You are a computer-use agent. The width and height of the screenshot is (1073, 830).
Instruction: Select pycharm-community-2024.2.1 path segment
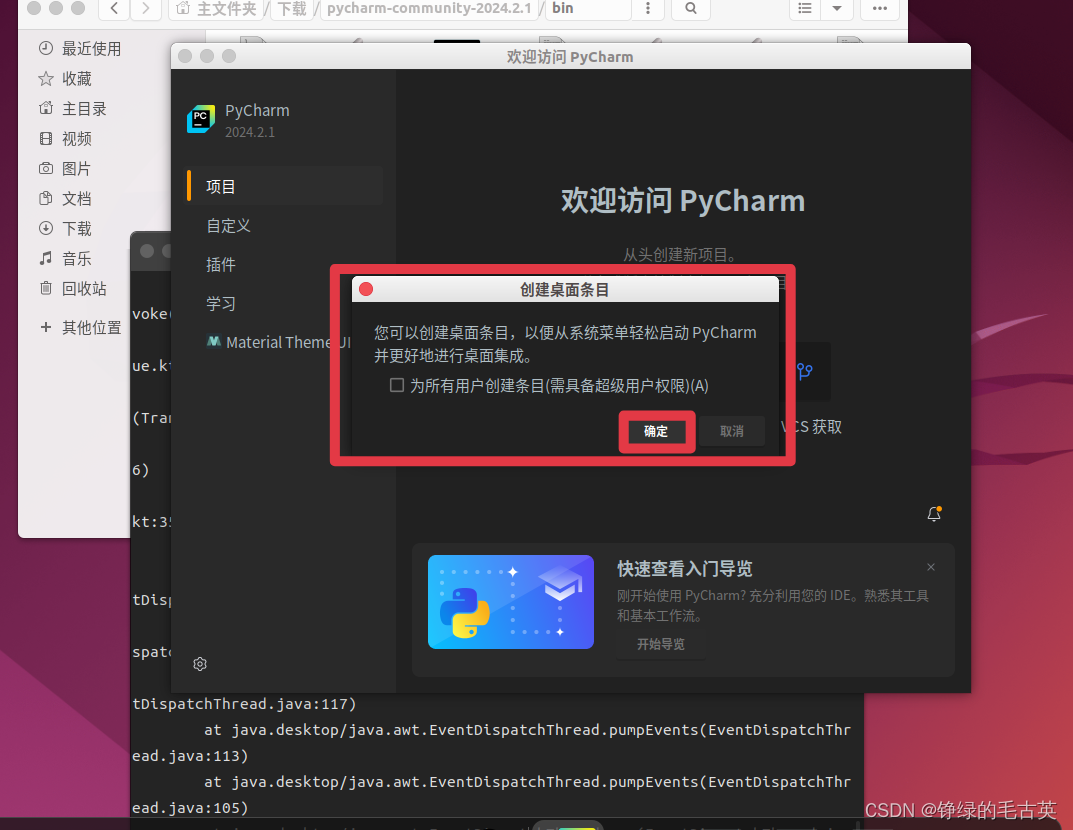(x=429, y=8)
